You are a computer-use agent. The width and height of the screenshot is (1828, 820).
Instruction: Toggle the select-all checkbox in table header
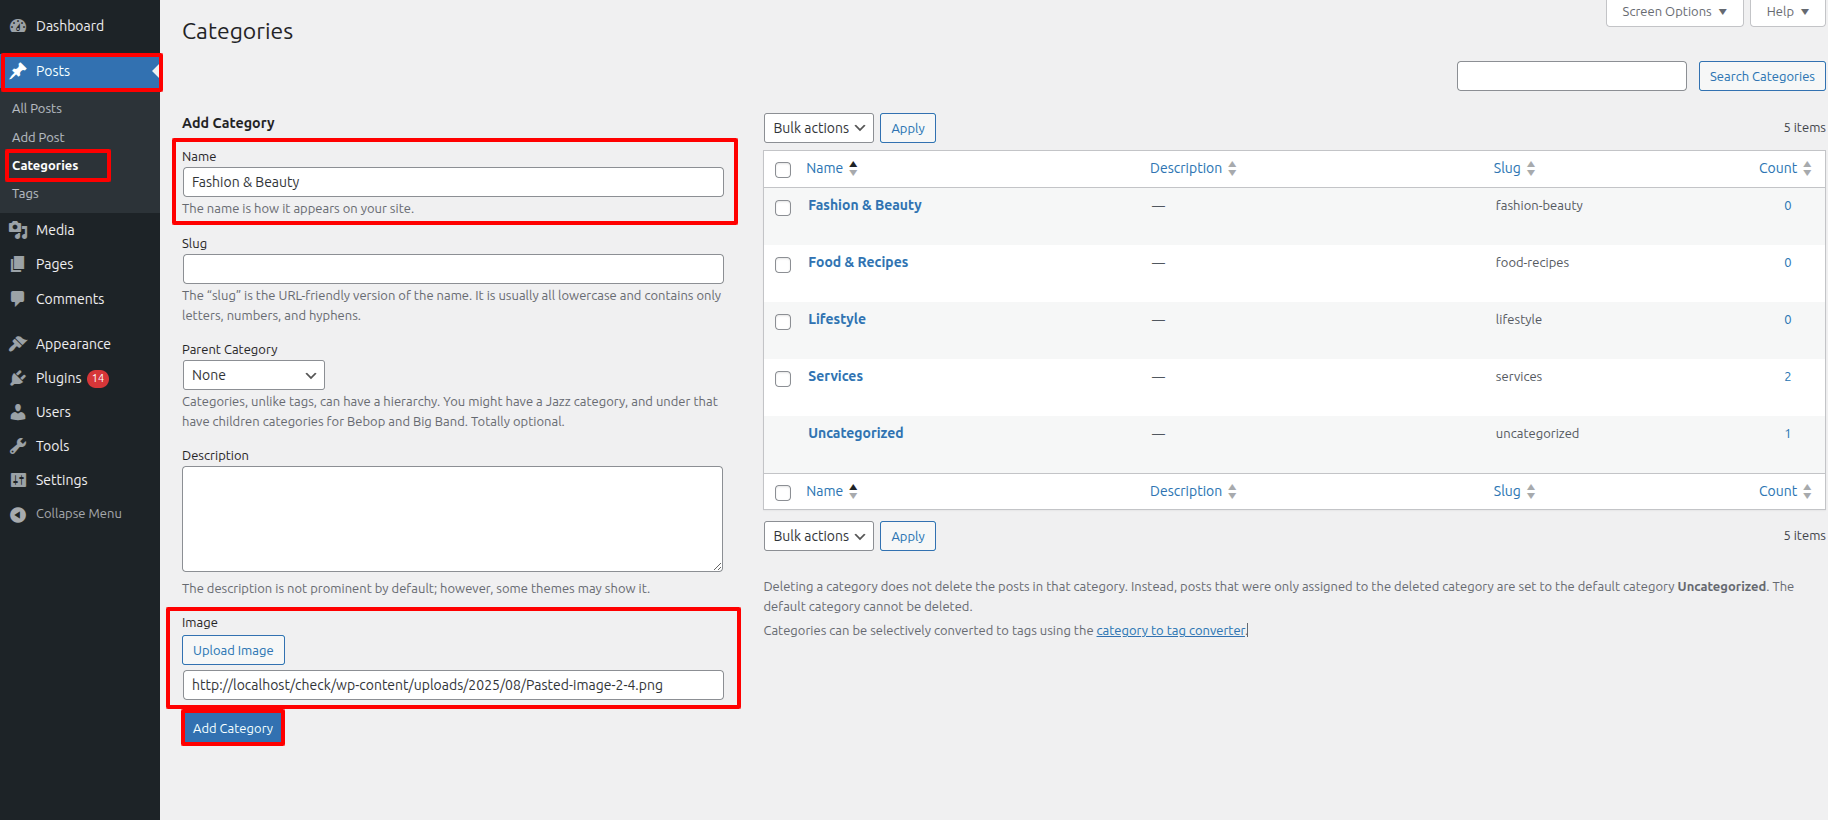783,170
